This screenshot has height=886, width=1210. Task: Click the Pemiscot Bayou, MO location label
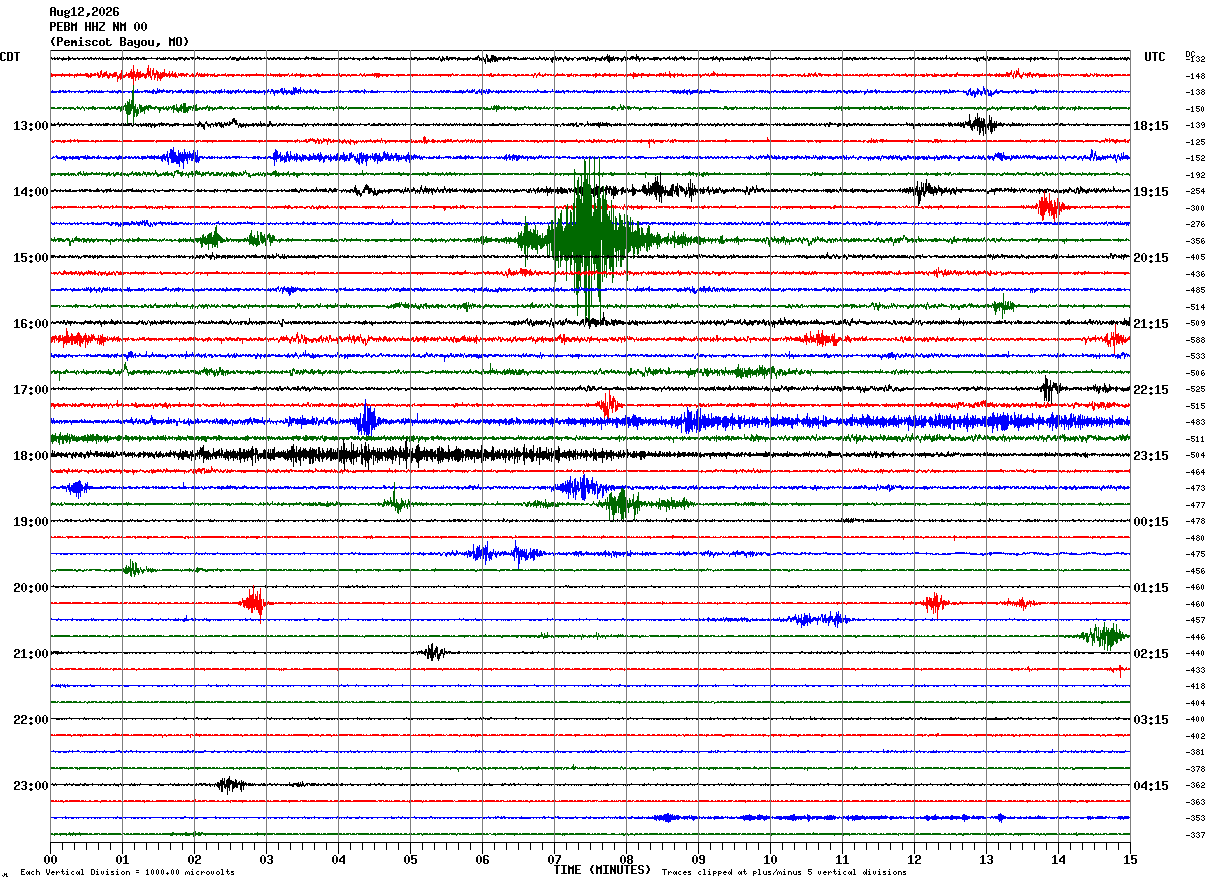[119, 42]
